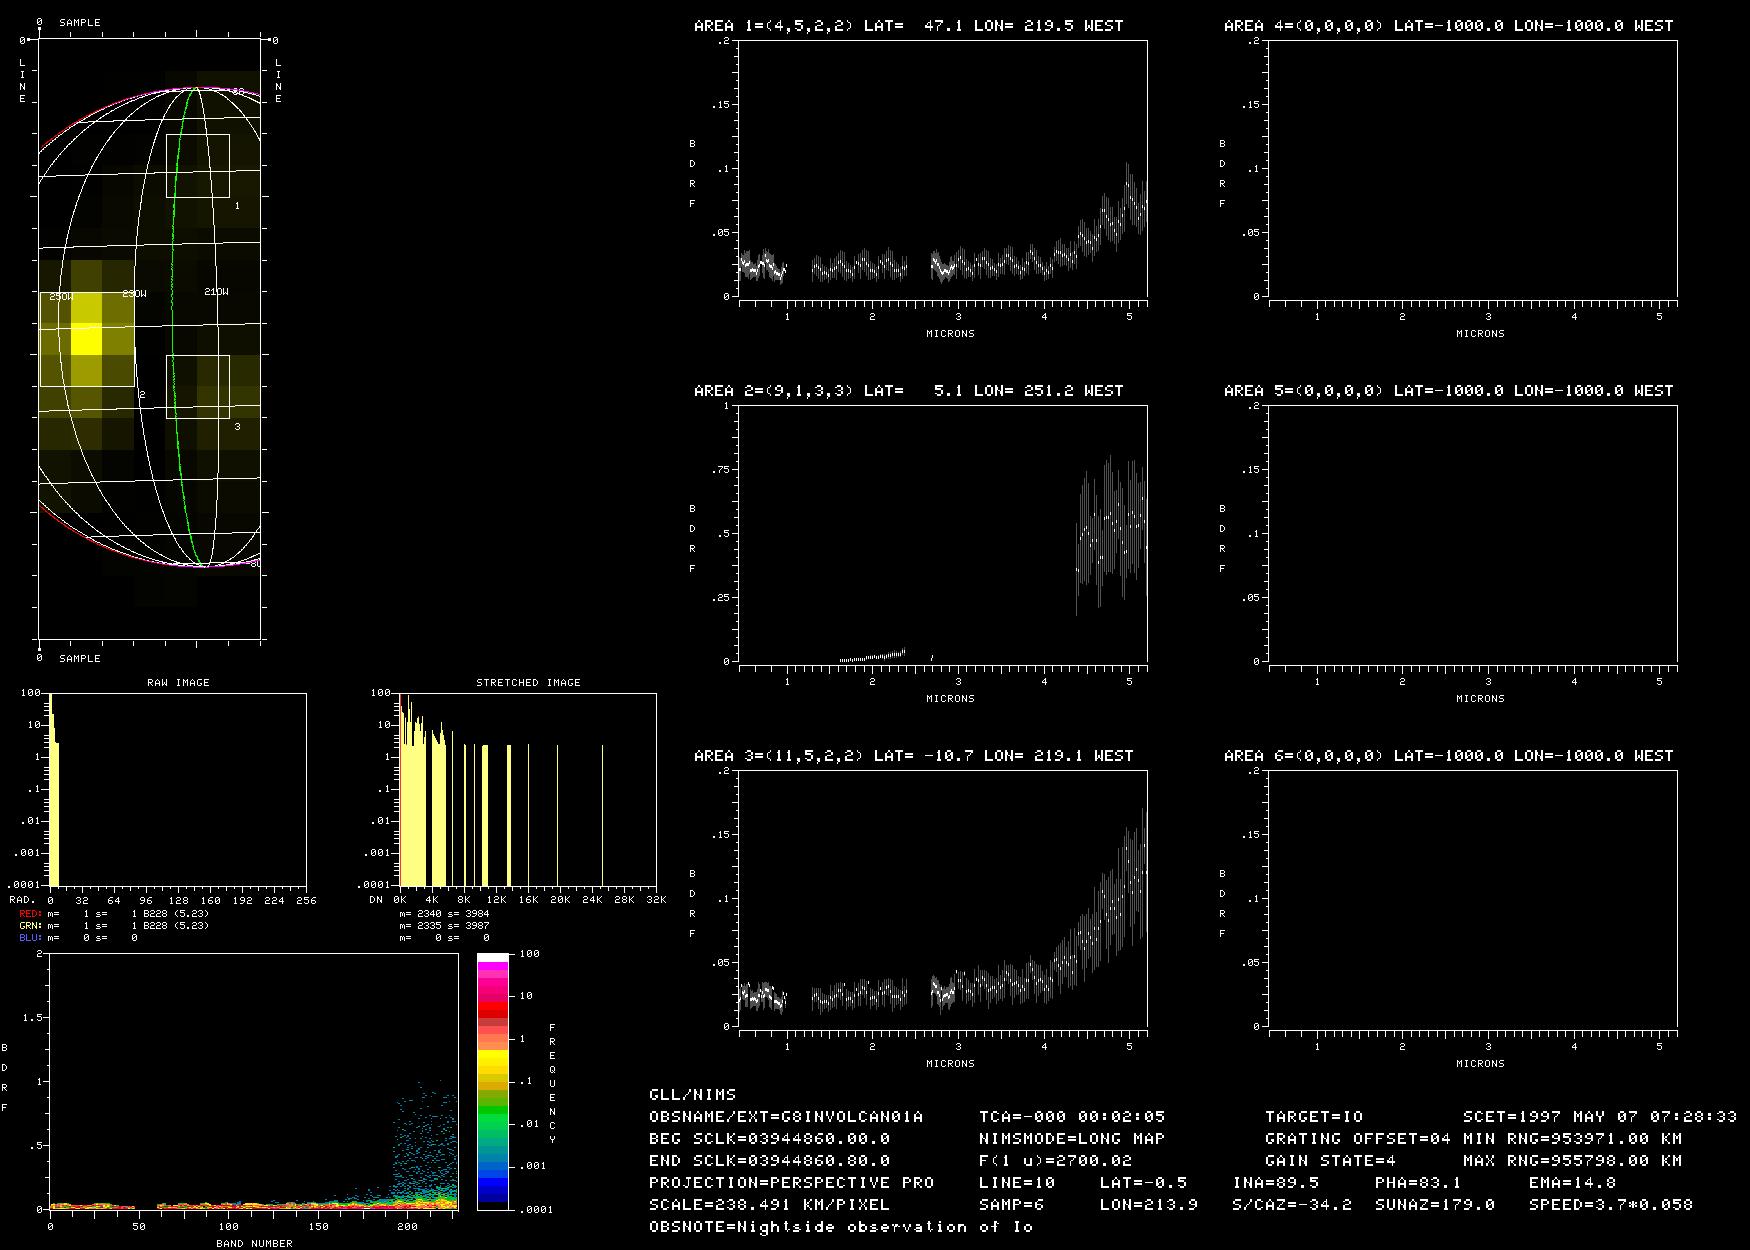Image resolution: width=1750 pixels, height=1250 pixels.
Task: Click the rainbow frequency color bar
Action: [x=492, y=1081]
